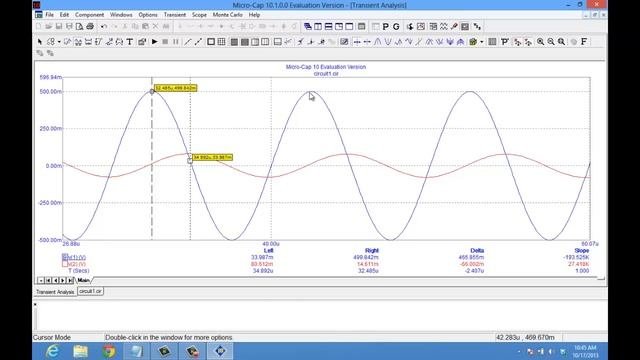This screenshot has height=360, width=640.
Task: Select the circuit1.cir tab
Action: click(x=90, y=291)
